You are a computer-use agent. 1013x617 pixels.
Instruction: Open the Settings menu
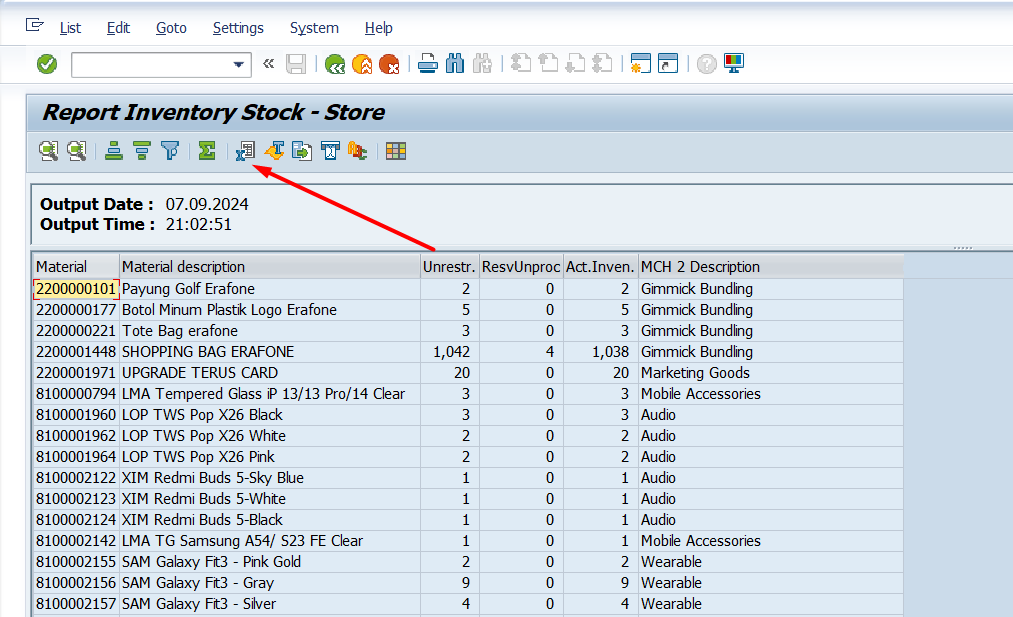(x=238, y=28)
